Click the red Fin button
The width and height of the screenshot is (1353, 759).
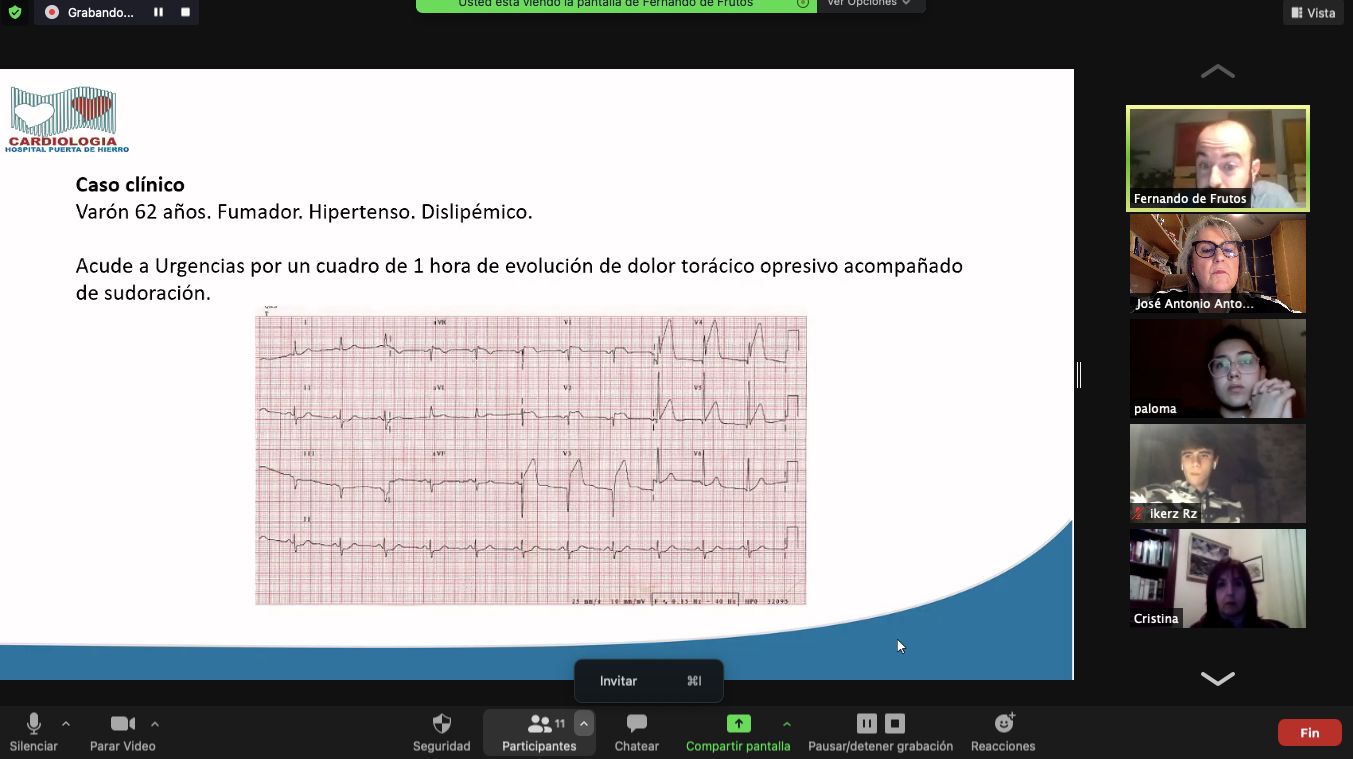coord(1309,733)
